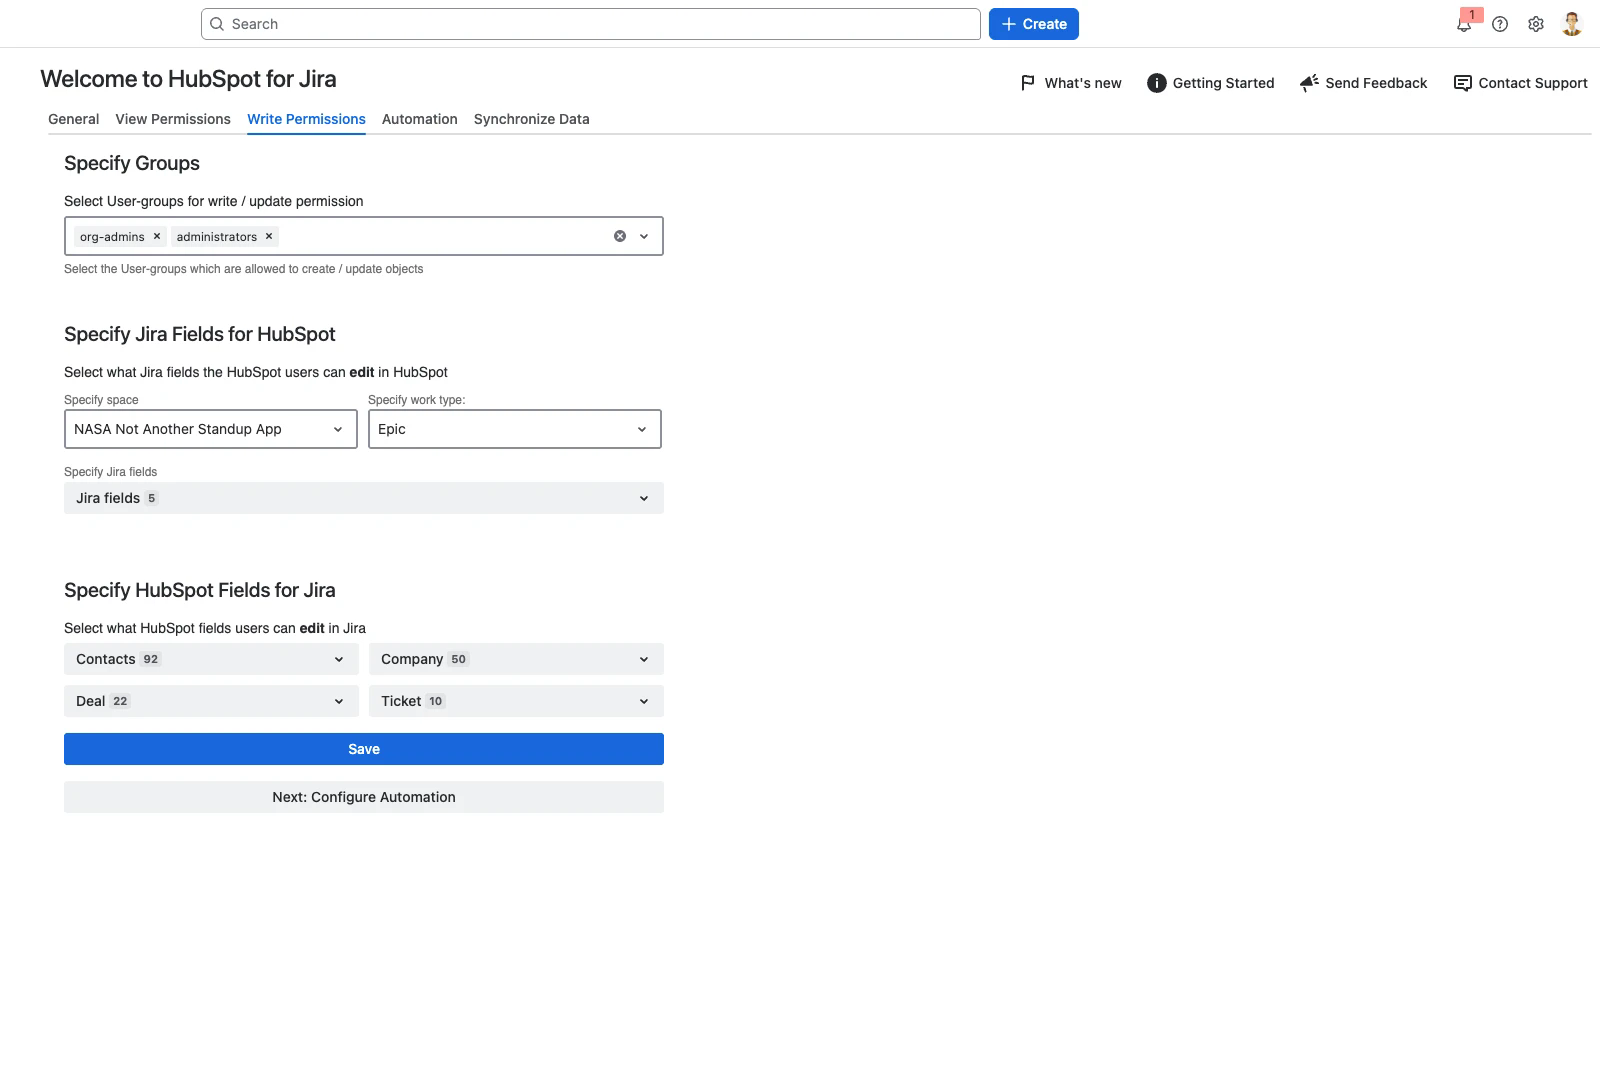The height and width of the screenshot is (1080, 1600).
Task: Click the 'Specify HubSpot Fields for Jira' heading
Action: pos(200,590)
